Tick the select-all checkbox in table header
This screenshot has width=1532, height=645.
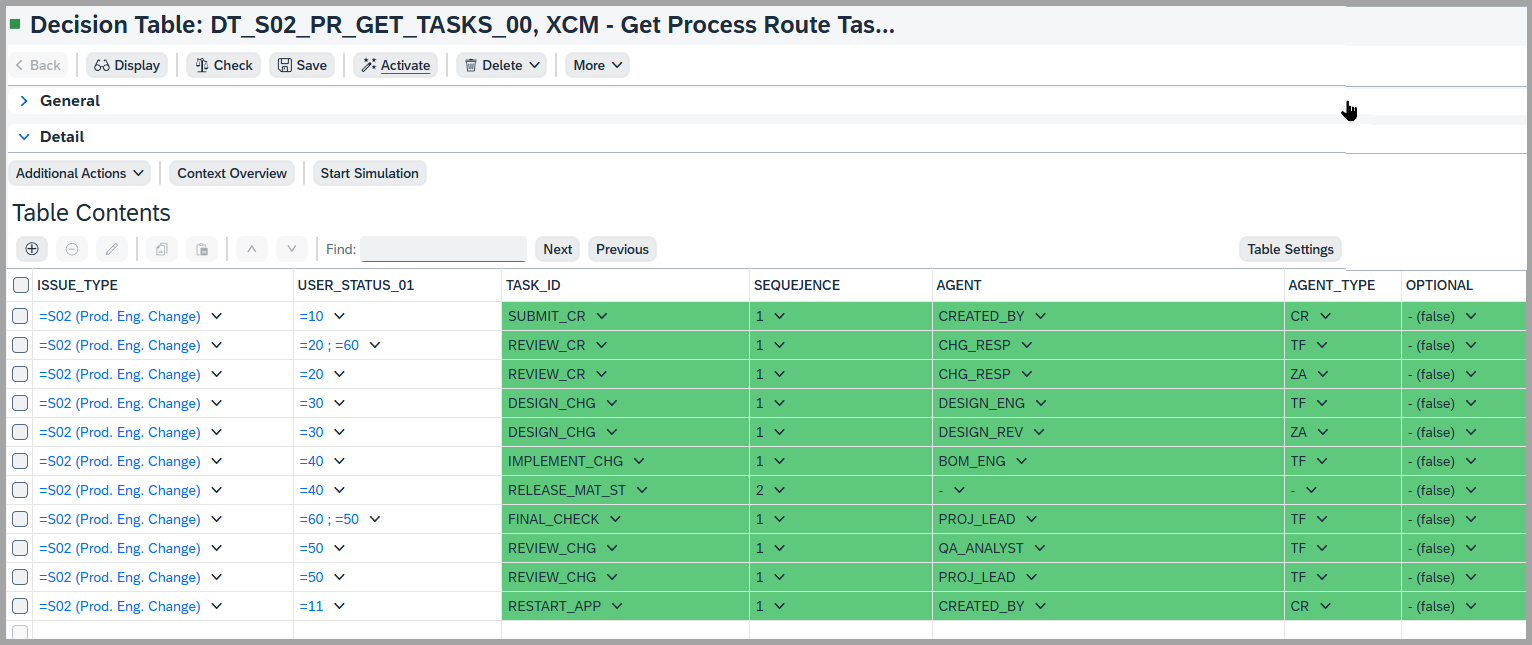(x=21, y=285)
